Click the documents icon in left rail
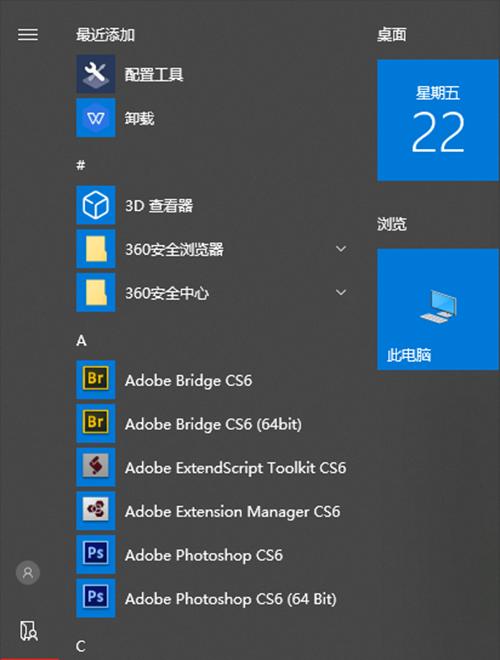 [x=28, y=631]
